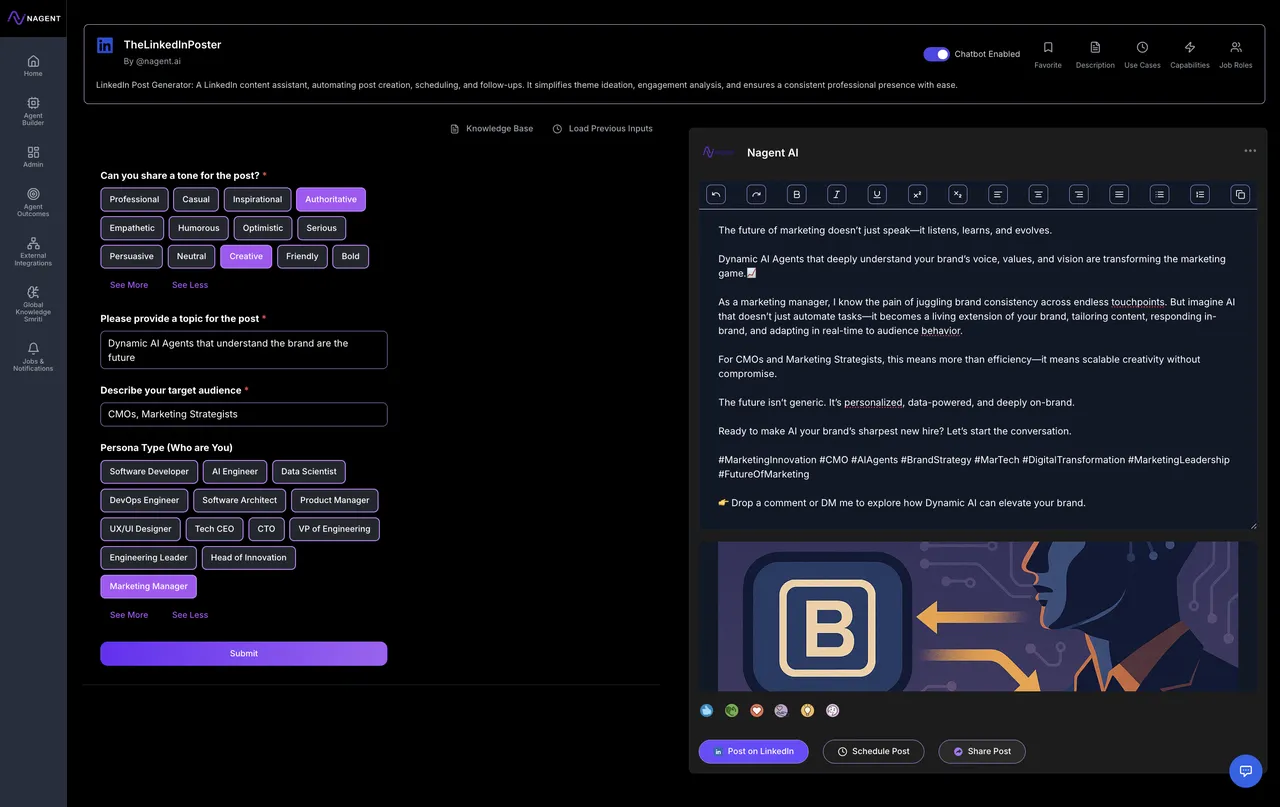This screenshot has width=1280, height=807.
Task: Open the Use Cases tab
Action: (1142, 54)
